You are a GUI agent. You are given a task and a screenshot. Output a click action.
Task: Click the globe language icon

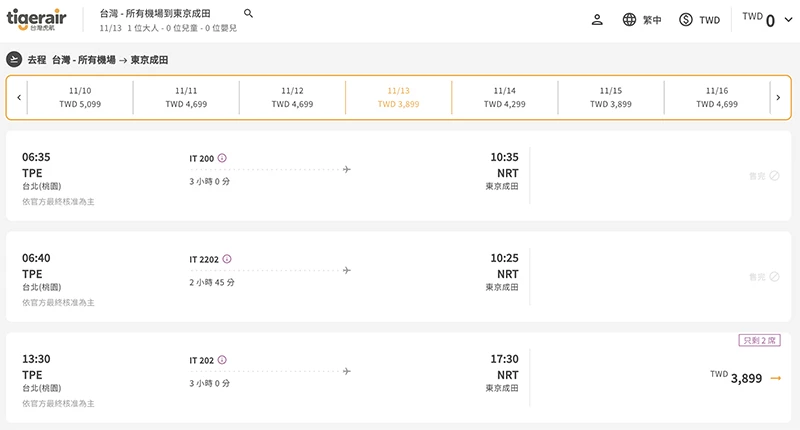(x=629, y=20)
